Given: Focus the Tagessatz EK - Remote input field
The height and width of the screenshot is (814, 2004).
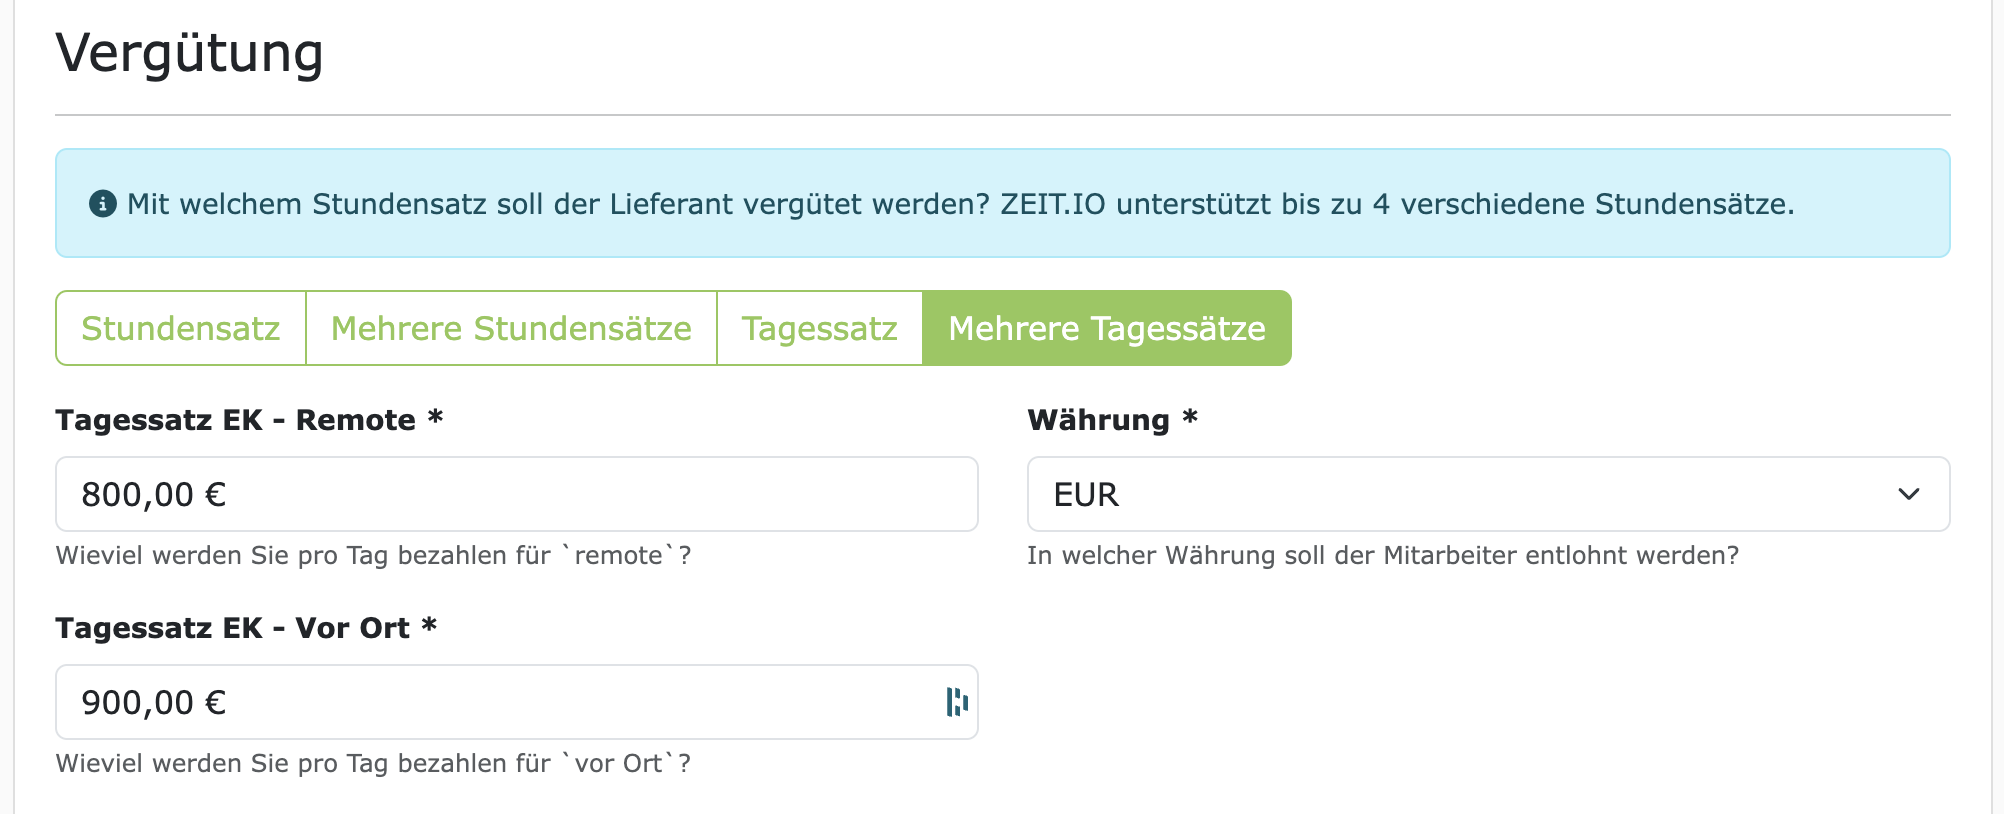Looking at the screenshot, I should (x=516, y=494).
